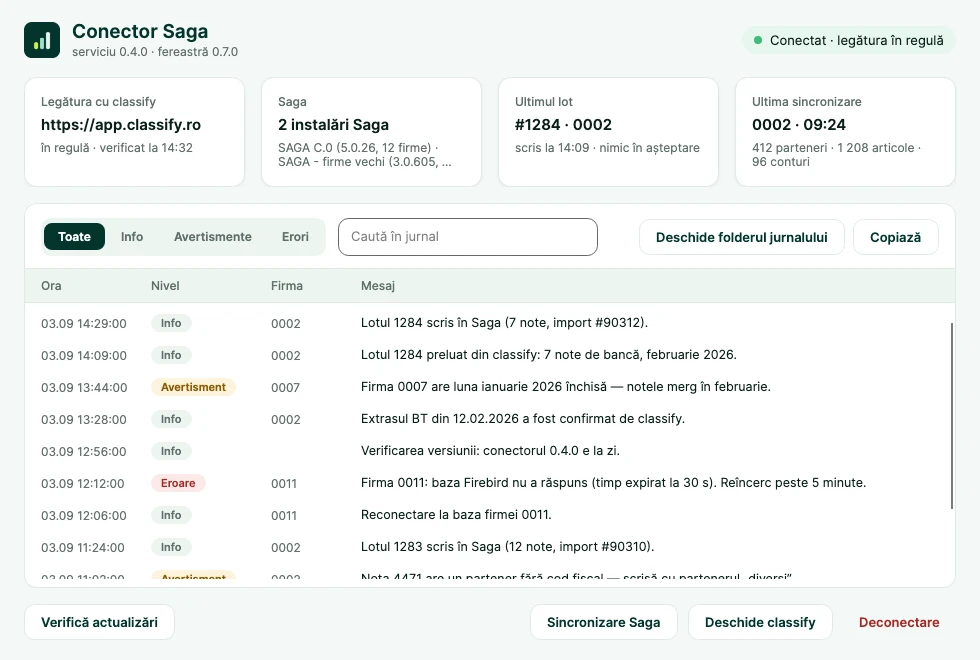
Task: Click the Info badge in 14:29:00 row
Action: click(x=171, y=323)
